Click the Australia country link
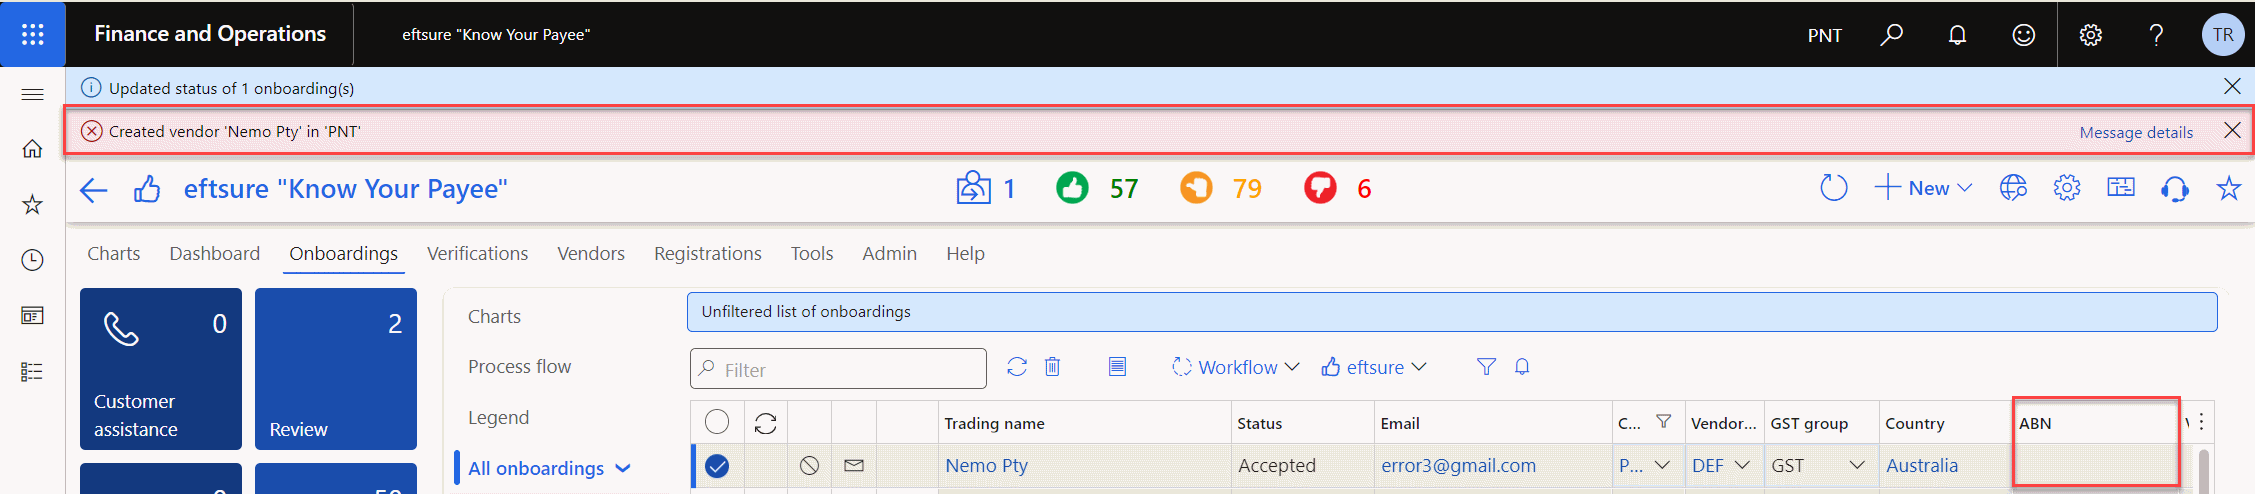Viewport: 2255px width, 494px height. (x=1922, y=466)
